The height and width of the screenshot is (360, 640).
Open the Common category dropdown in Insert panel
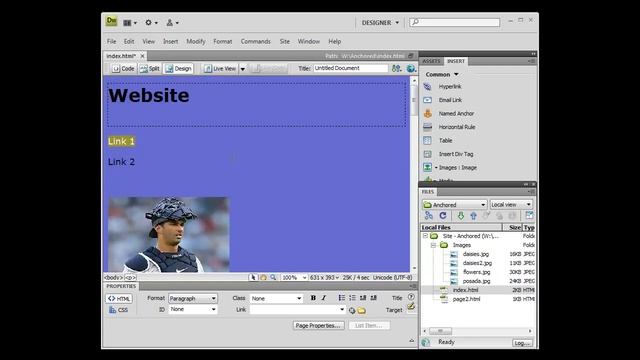[442, 74]
